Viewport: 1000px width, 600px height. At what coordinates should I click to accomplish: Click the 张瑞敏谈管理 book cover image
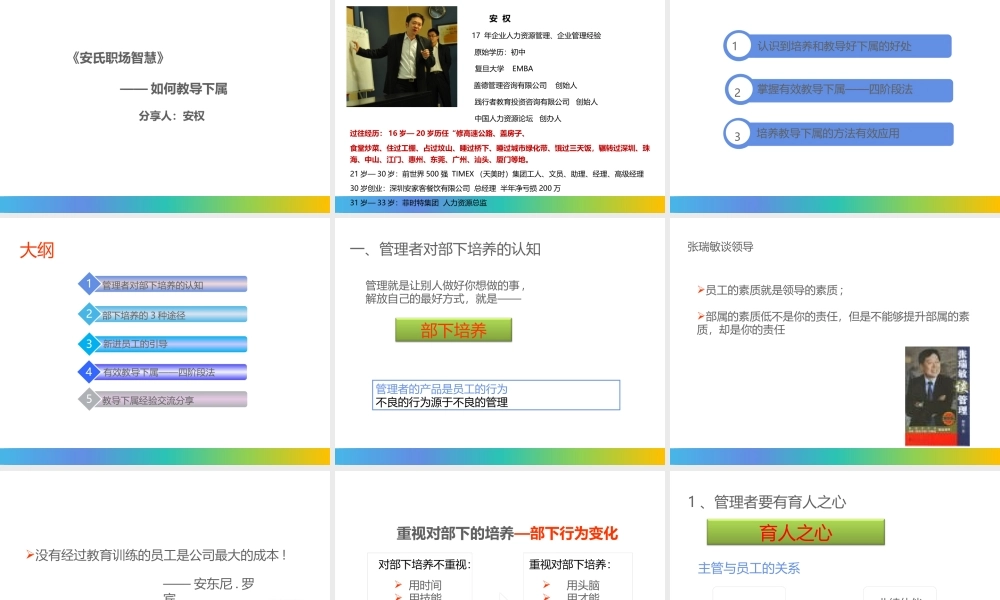[937, 396]
